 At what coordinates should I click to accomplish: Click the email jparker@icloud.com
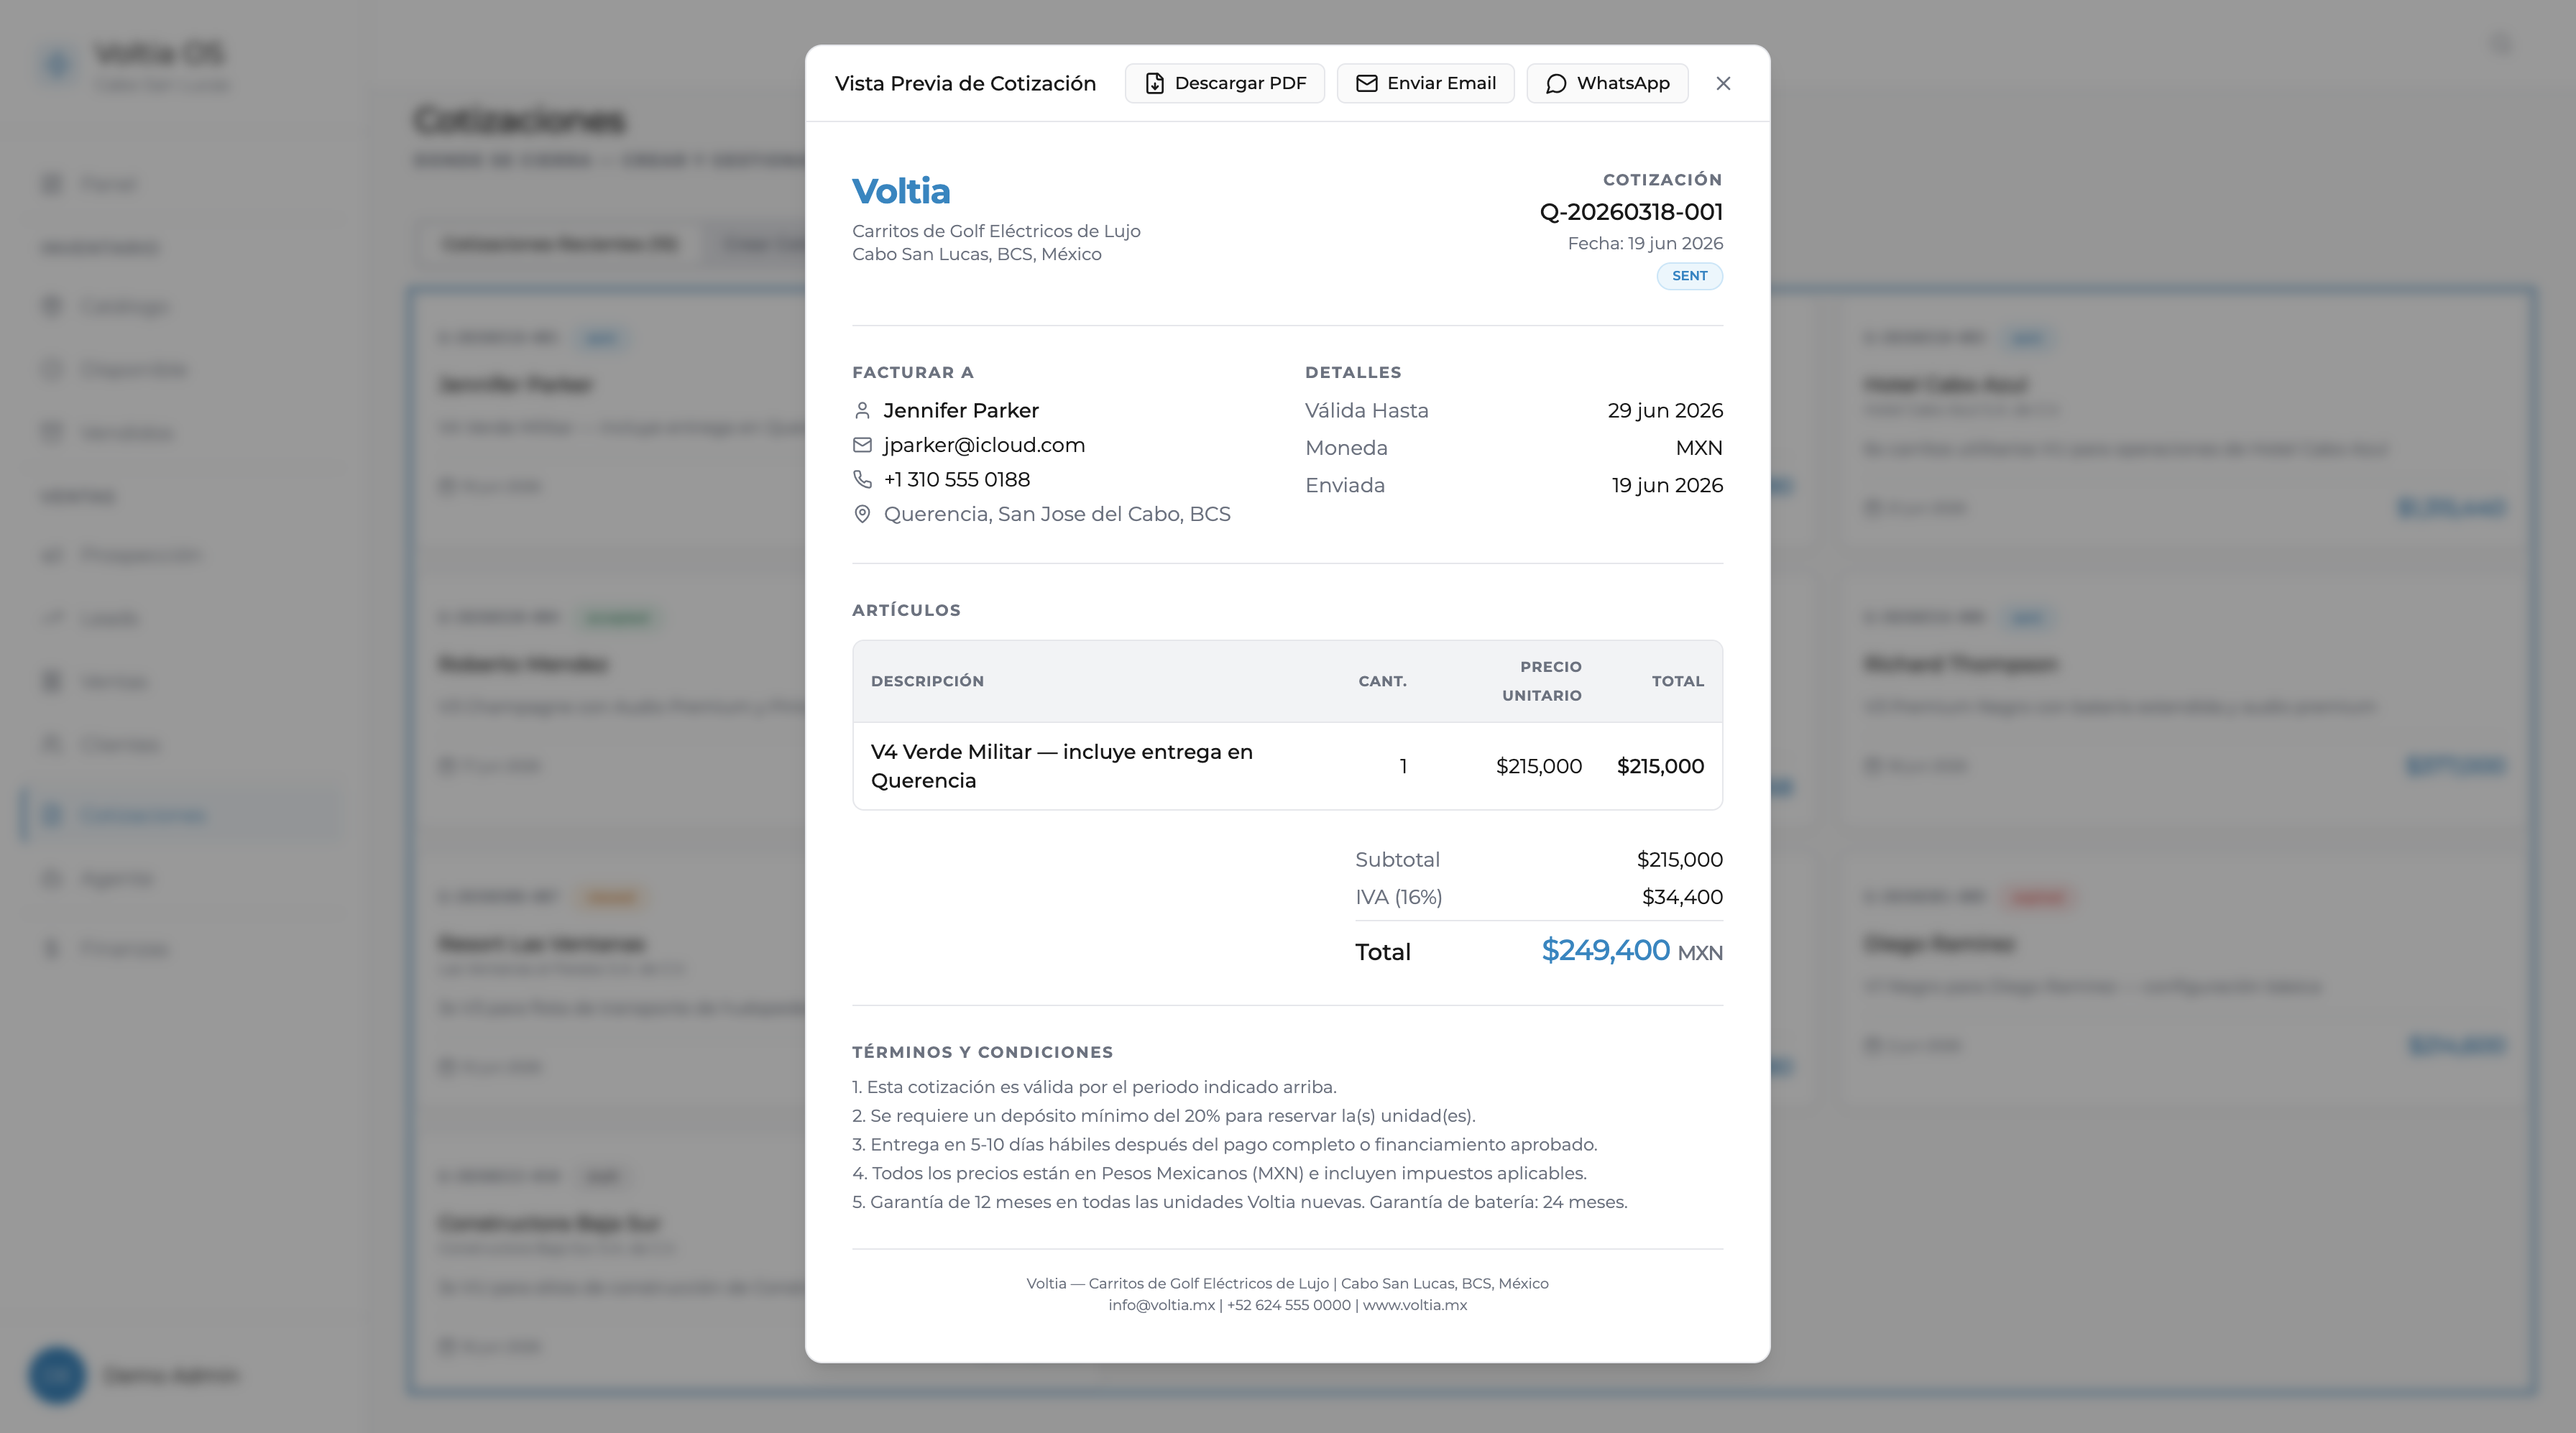(x=984, y=445)
